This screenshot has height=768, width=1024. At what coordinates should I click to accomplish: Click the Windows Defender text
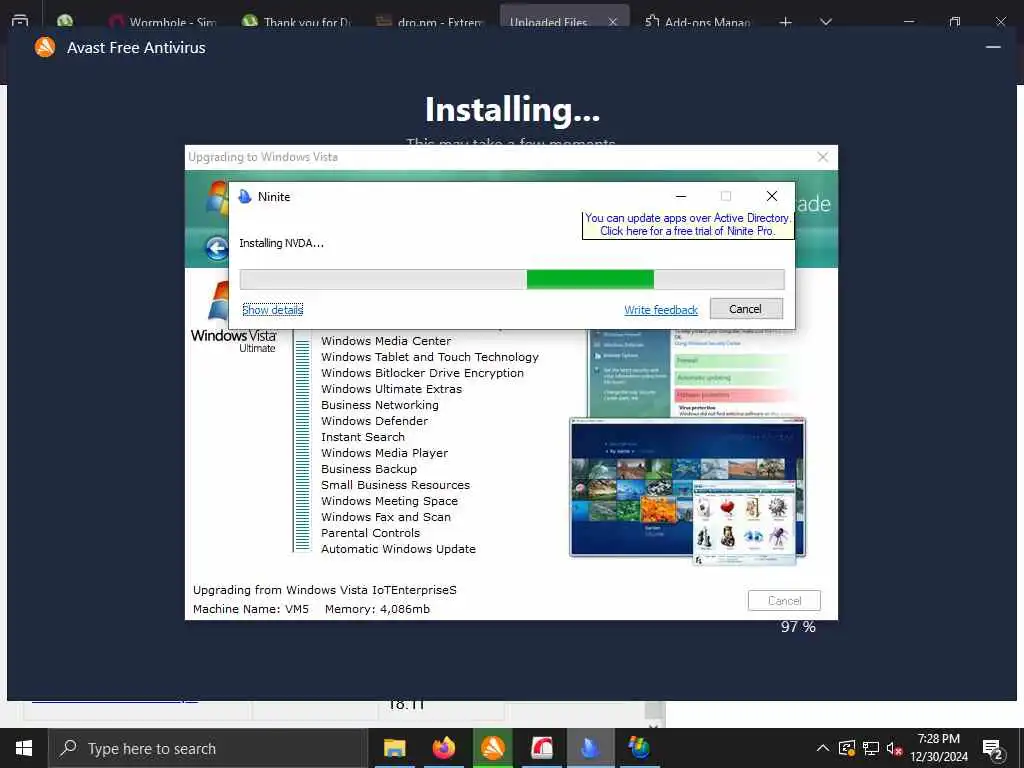[375, 421]
